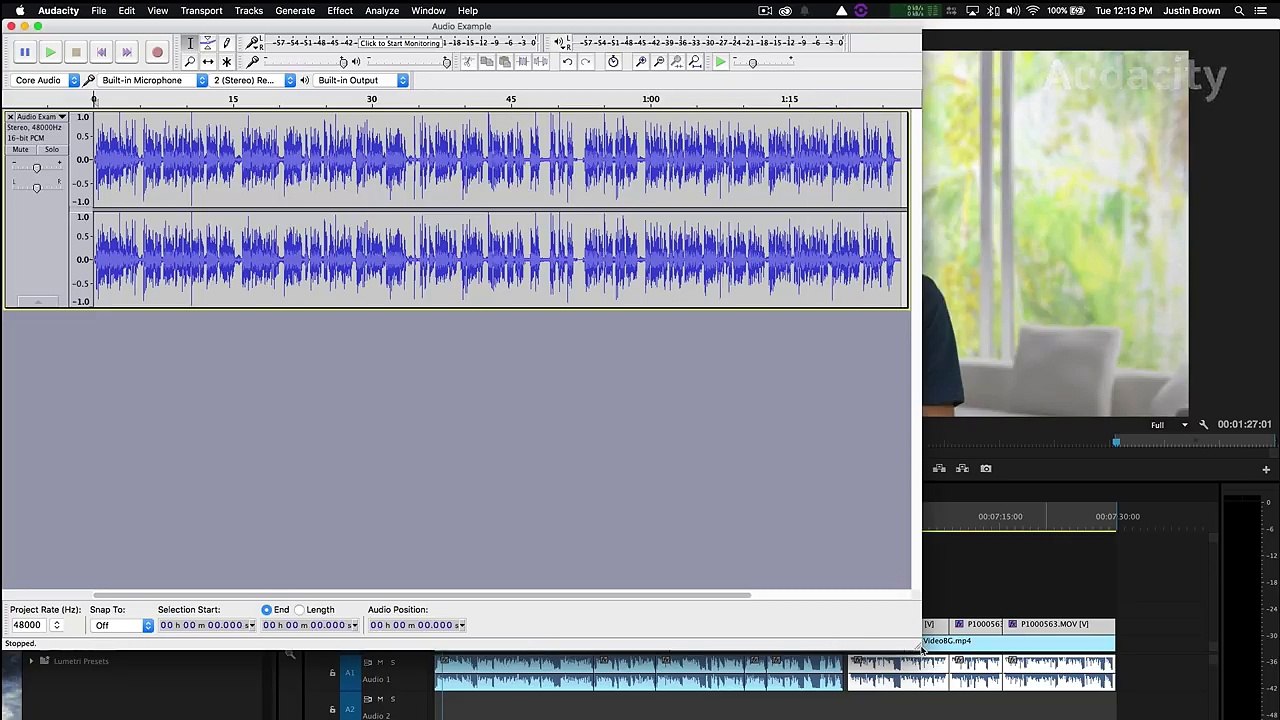Open the Core Audio host dropdown

point(45,80)
